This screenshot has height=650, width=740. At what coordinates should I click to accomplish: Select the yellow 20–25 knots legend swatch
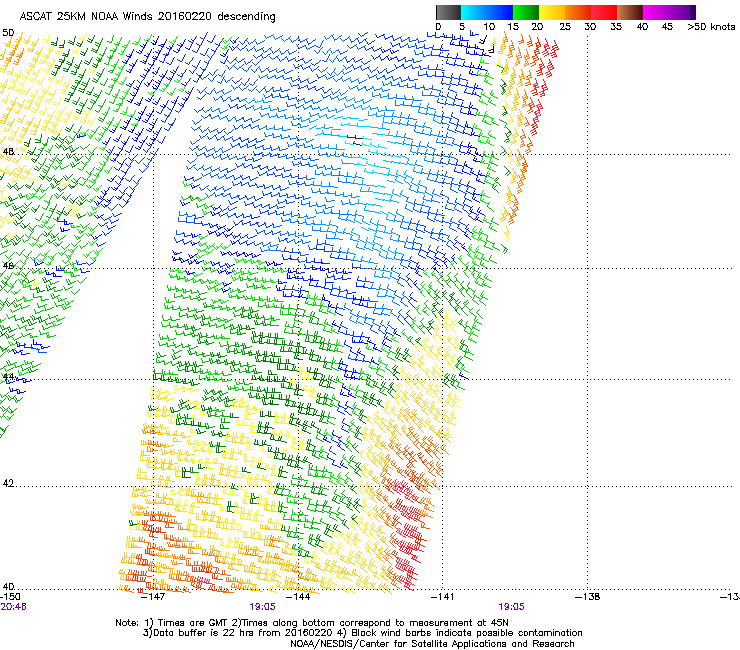(552, 12)
